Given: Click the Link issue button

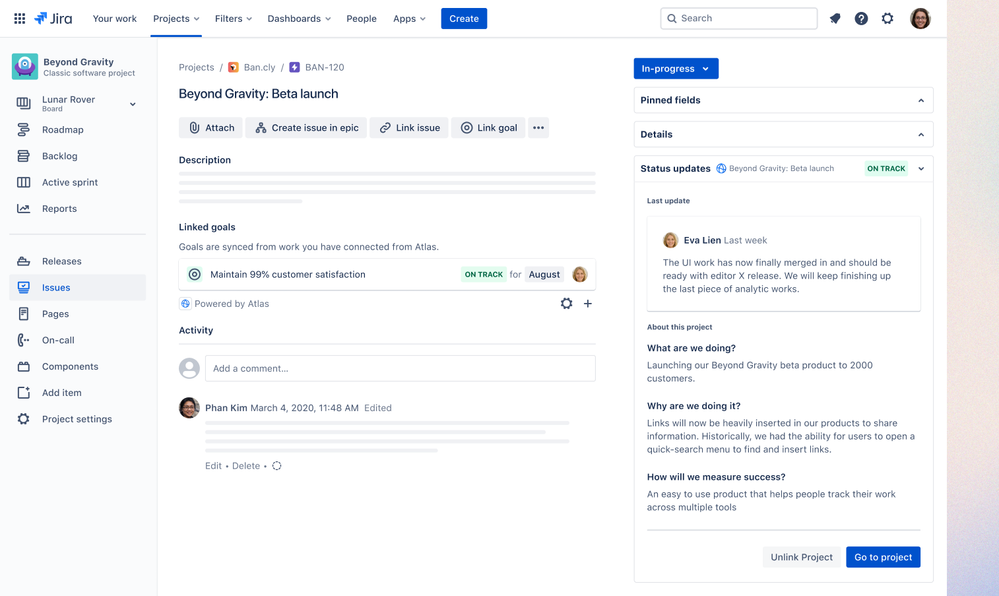Looking at the screenshot, I should click(x=409, y=127).
